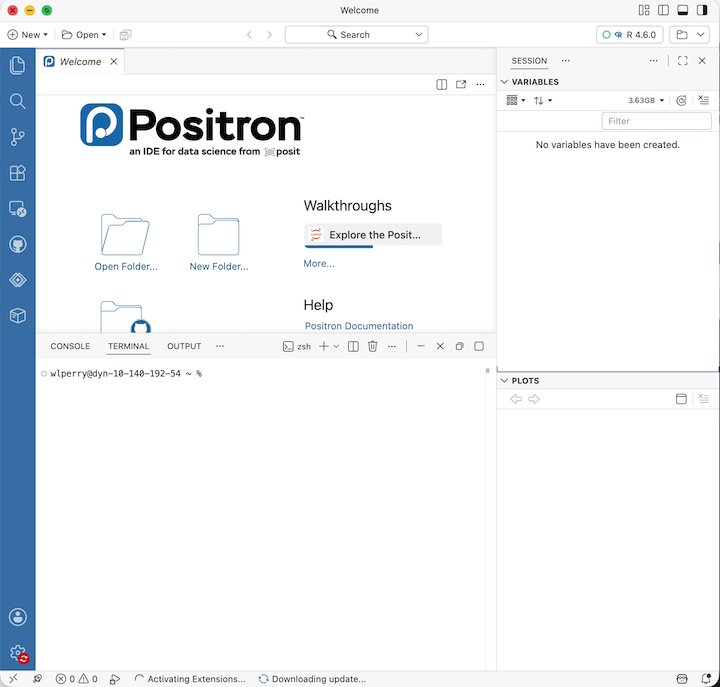This screenshot has height=687, width=720.
Task: Open the diamond-shaped activity bar icon
Action: coord(17,280)
